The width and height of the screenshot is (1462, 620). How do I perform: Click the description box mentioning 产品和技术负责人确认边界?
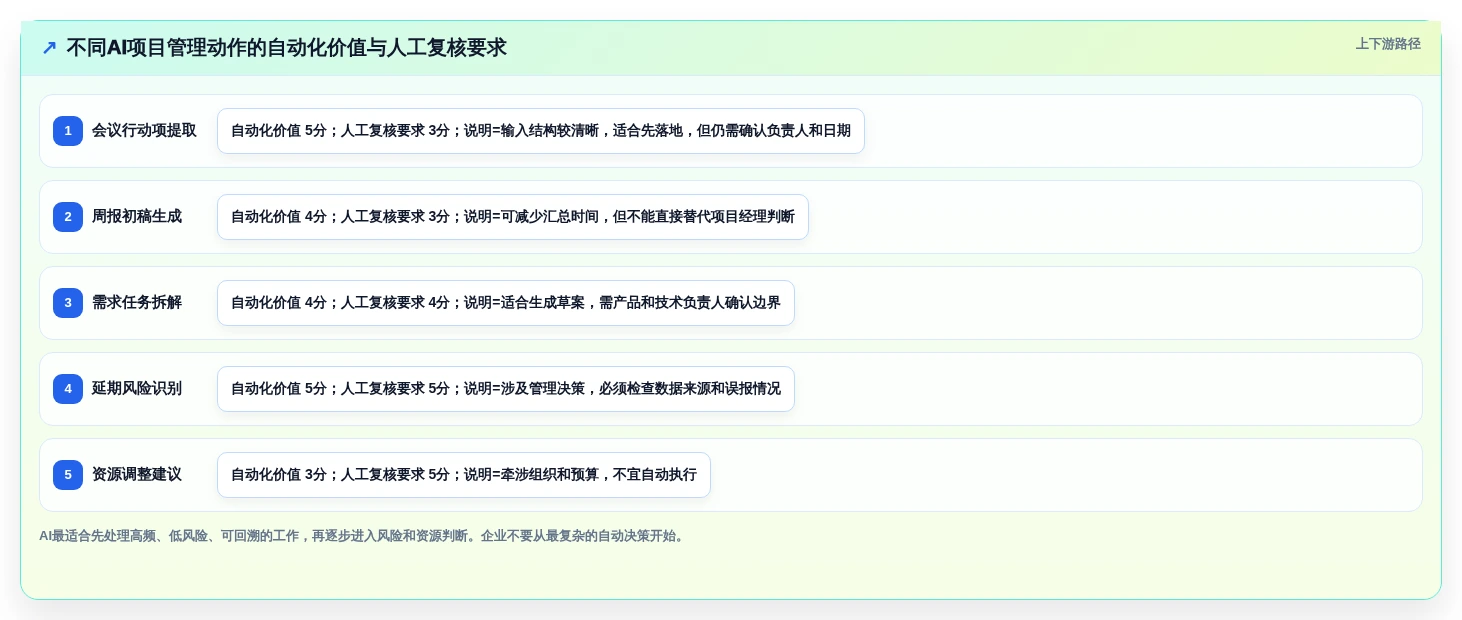506,303
